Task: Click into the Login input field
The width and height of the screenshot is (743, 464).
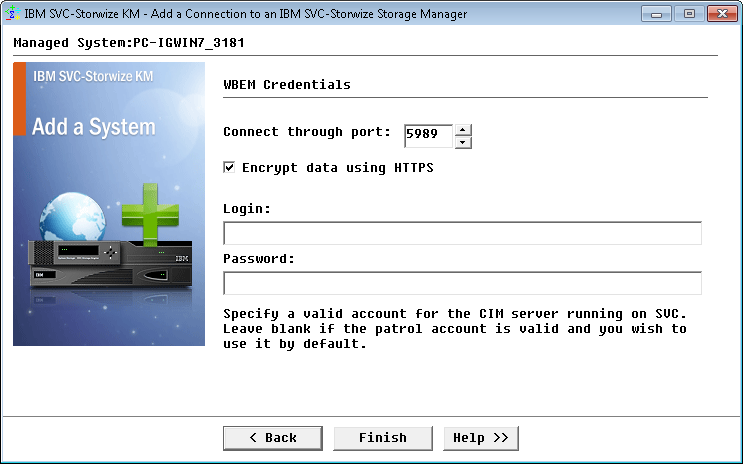Action: click(462, 233)
